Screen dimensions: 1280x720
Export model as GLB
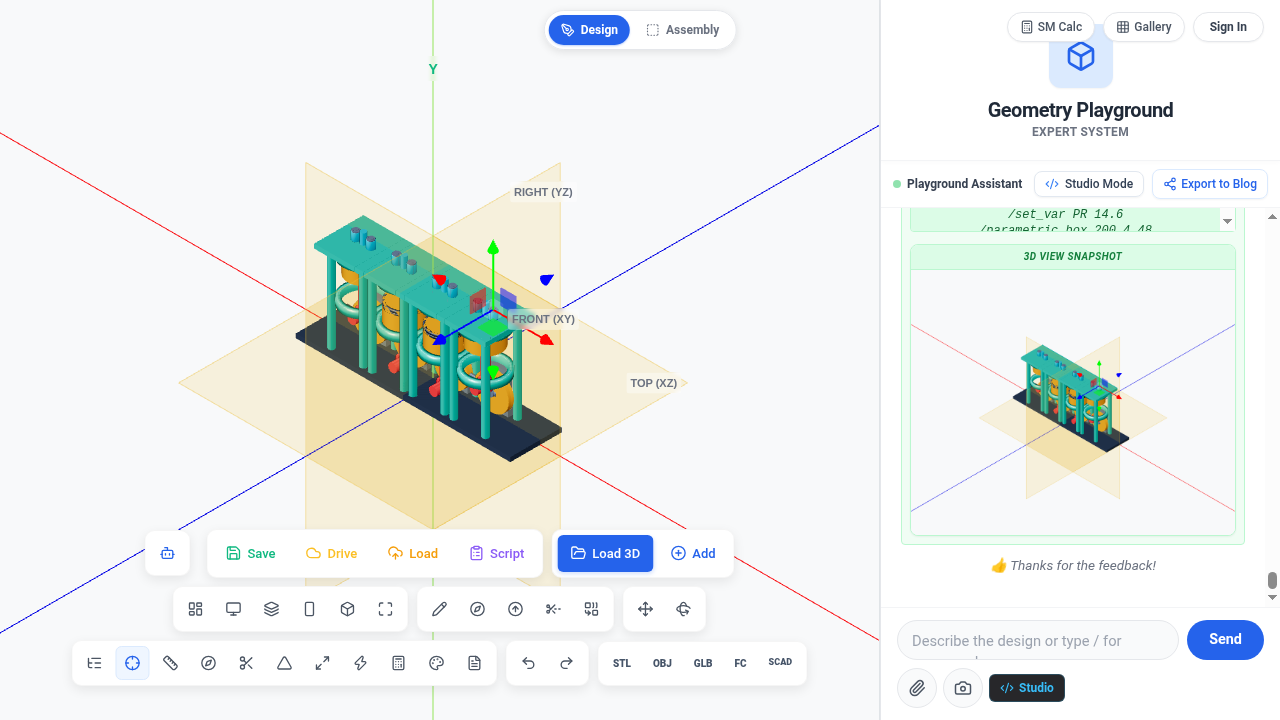pos(703,663)
